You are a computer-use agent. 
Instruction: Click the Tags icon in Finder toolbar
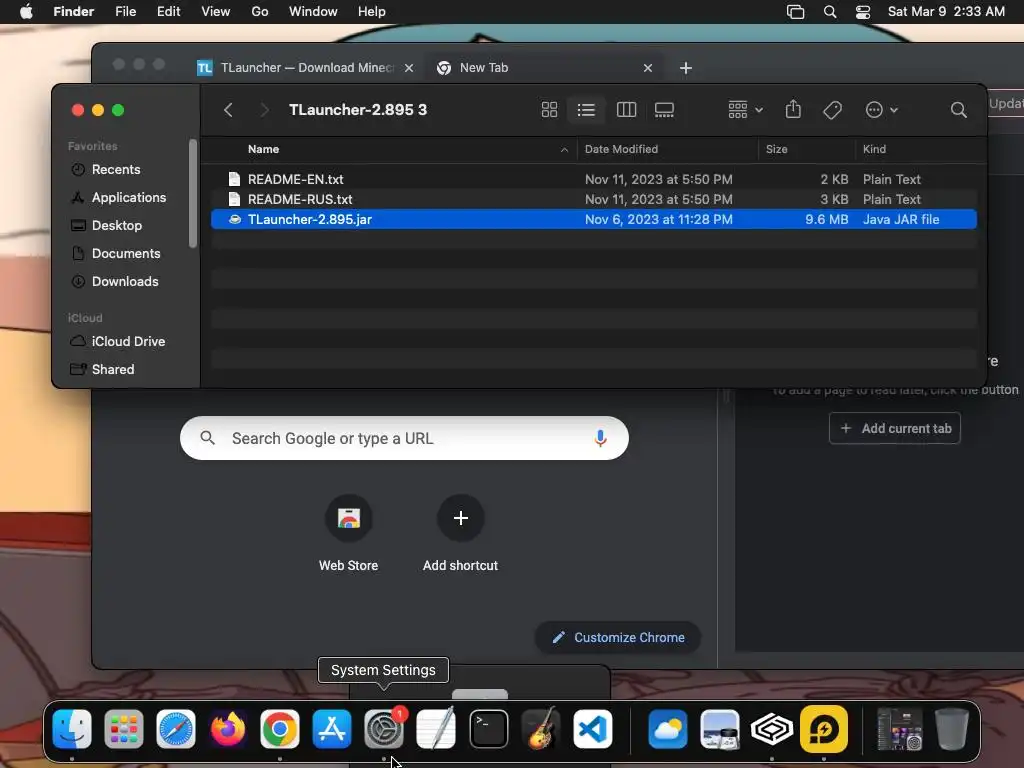(x=832, y=110)
